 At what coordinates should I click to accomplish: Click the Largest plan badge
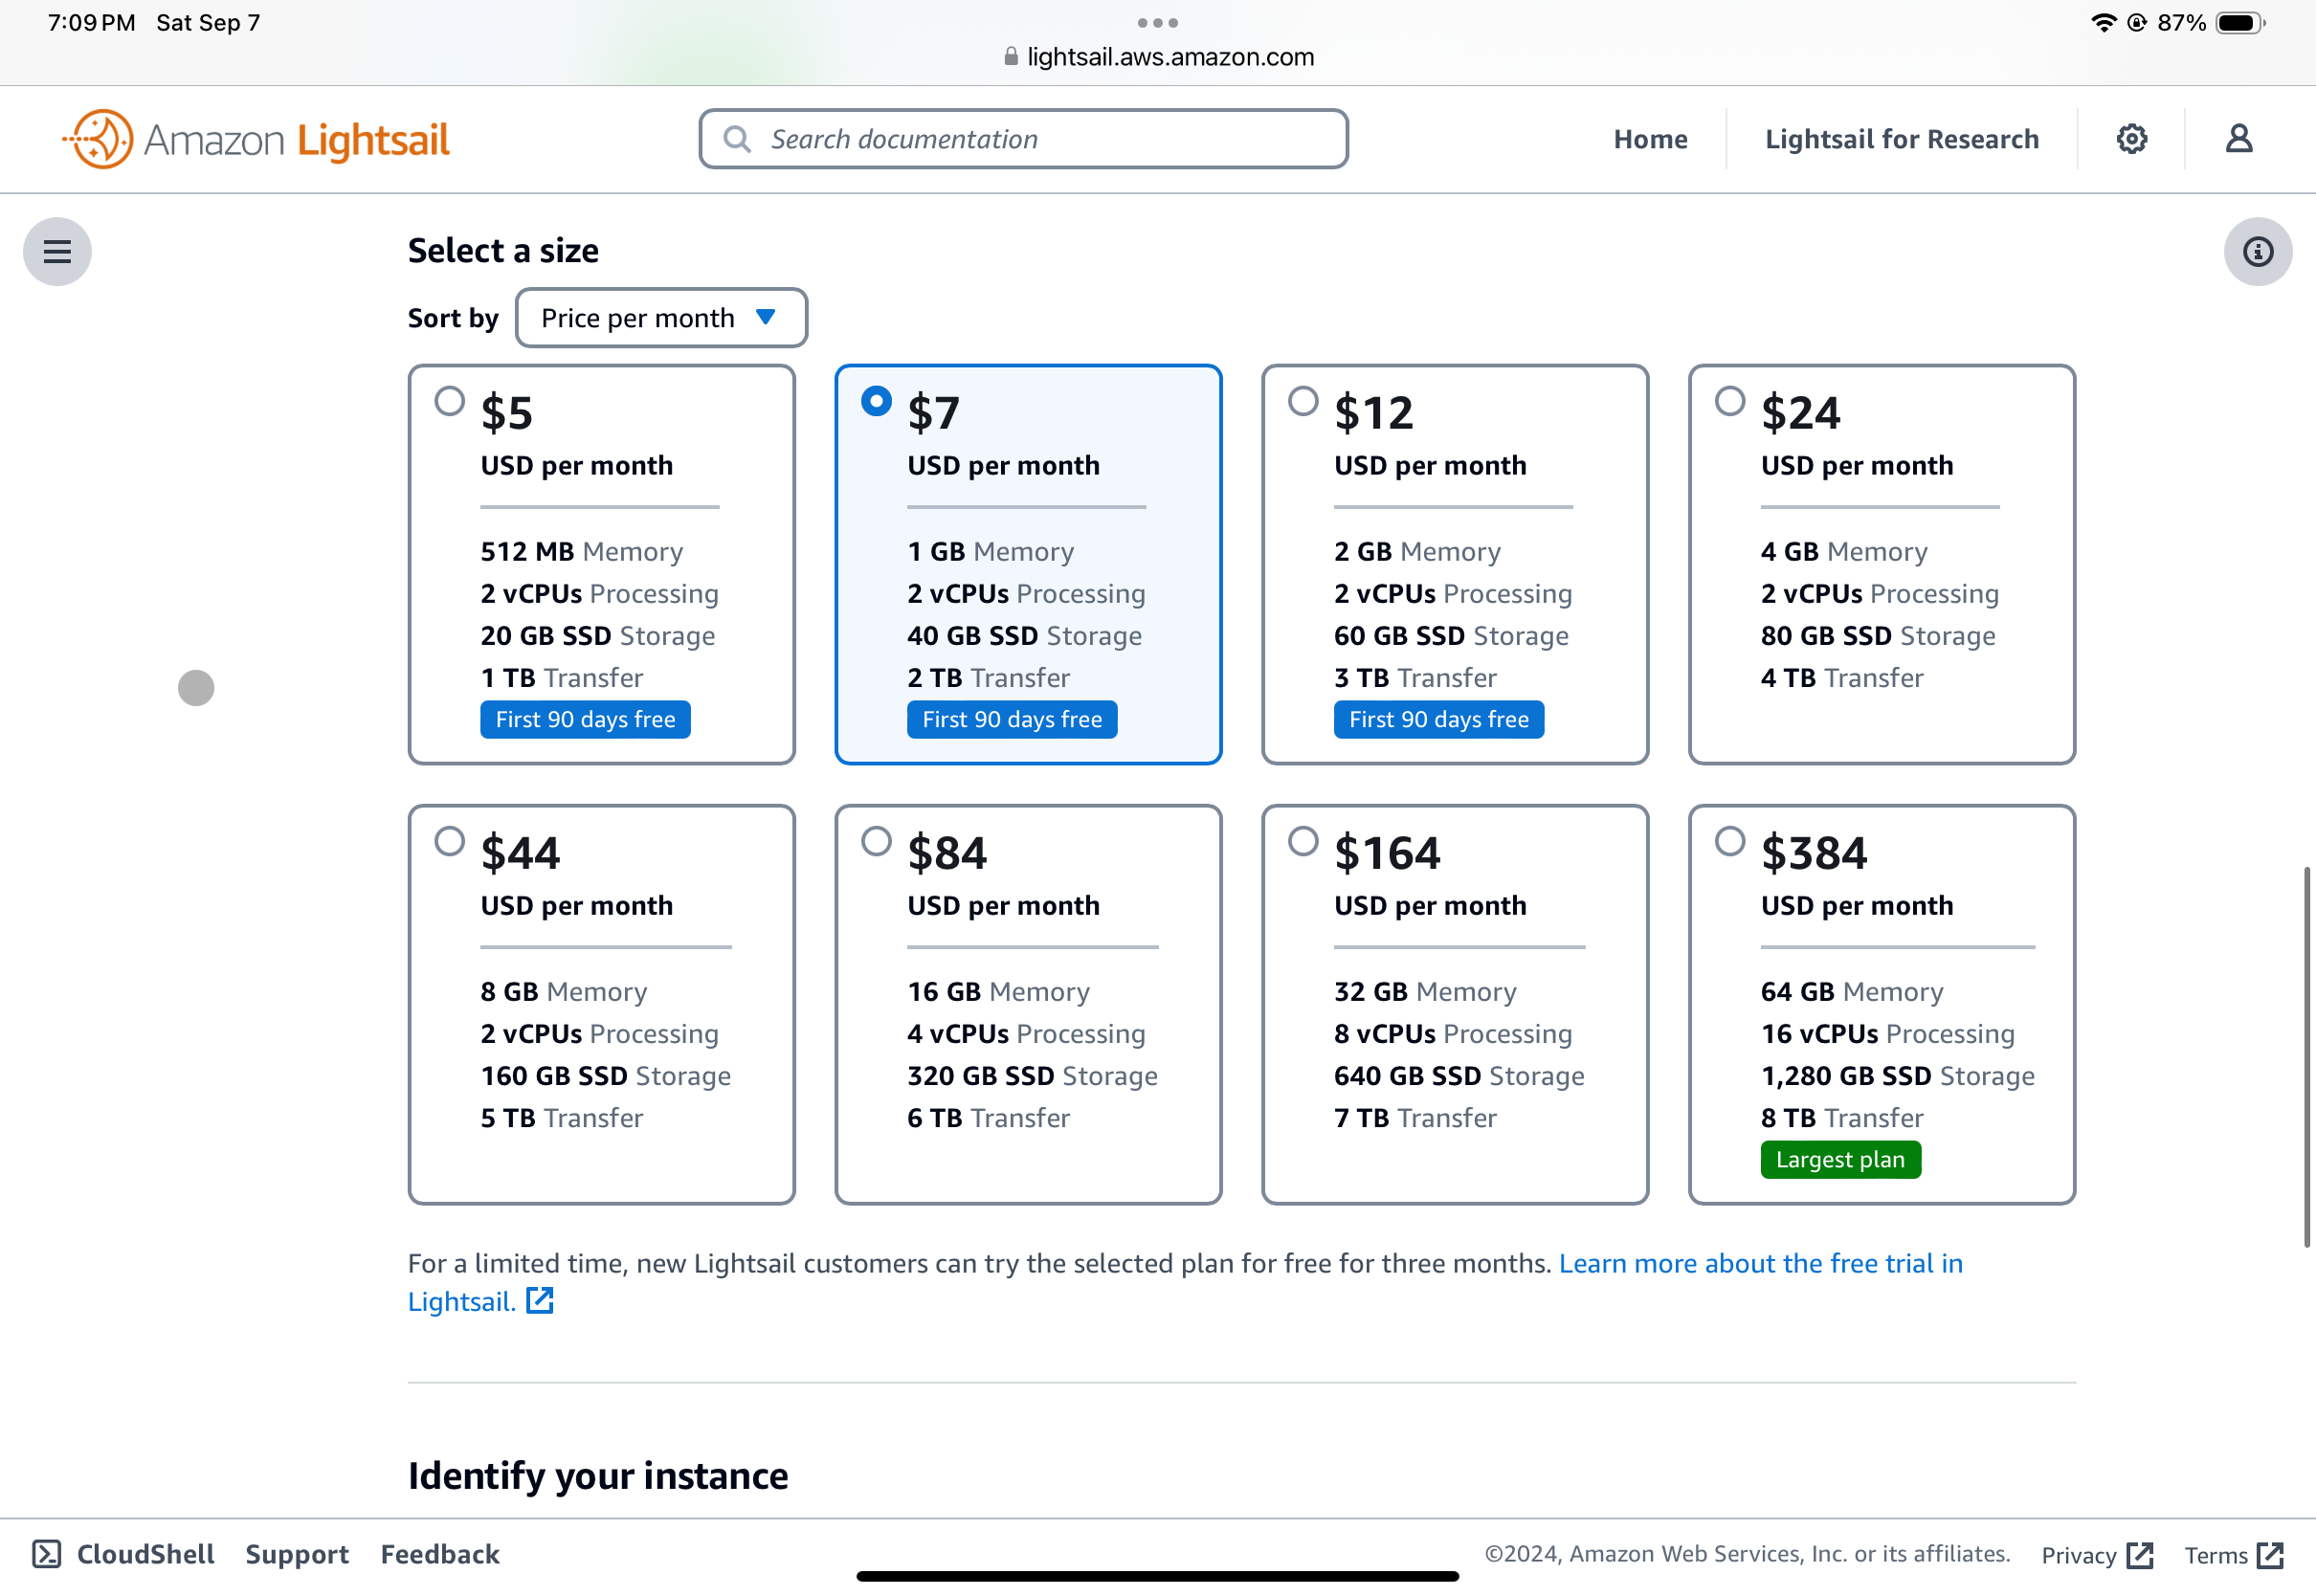tap(1840, 1159)
